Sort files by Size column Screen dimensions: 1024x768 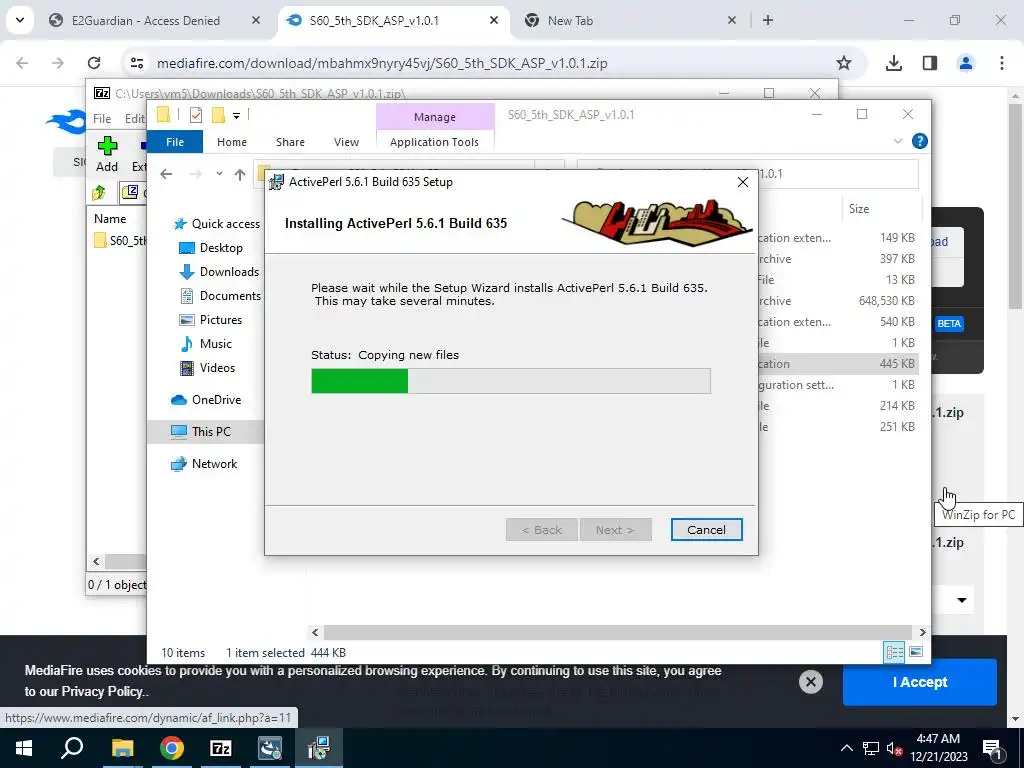(x=859, y=209)
